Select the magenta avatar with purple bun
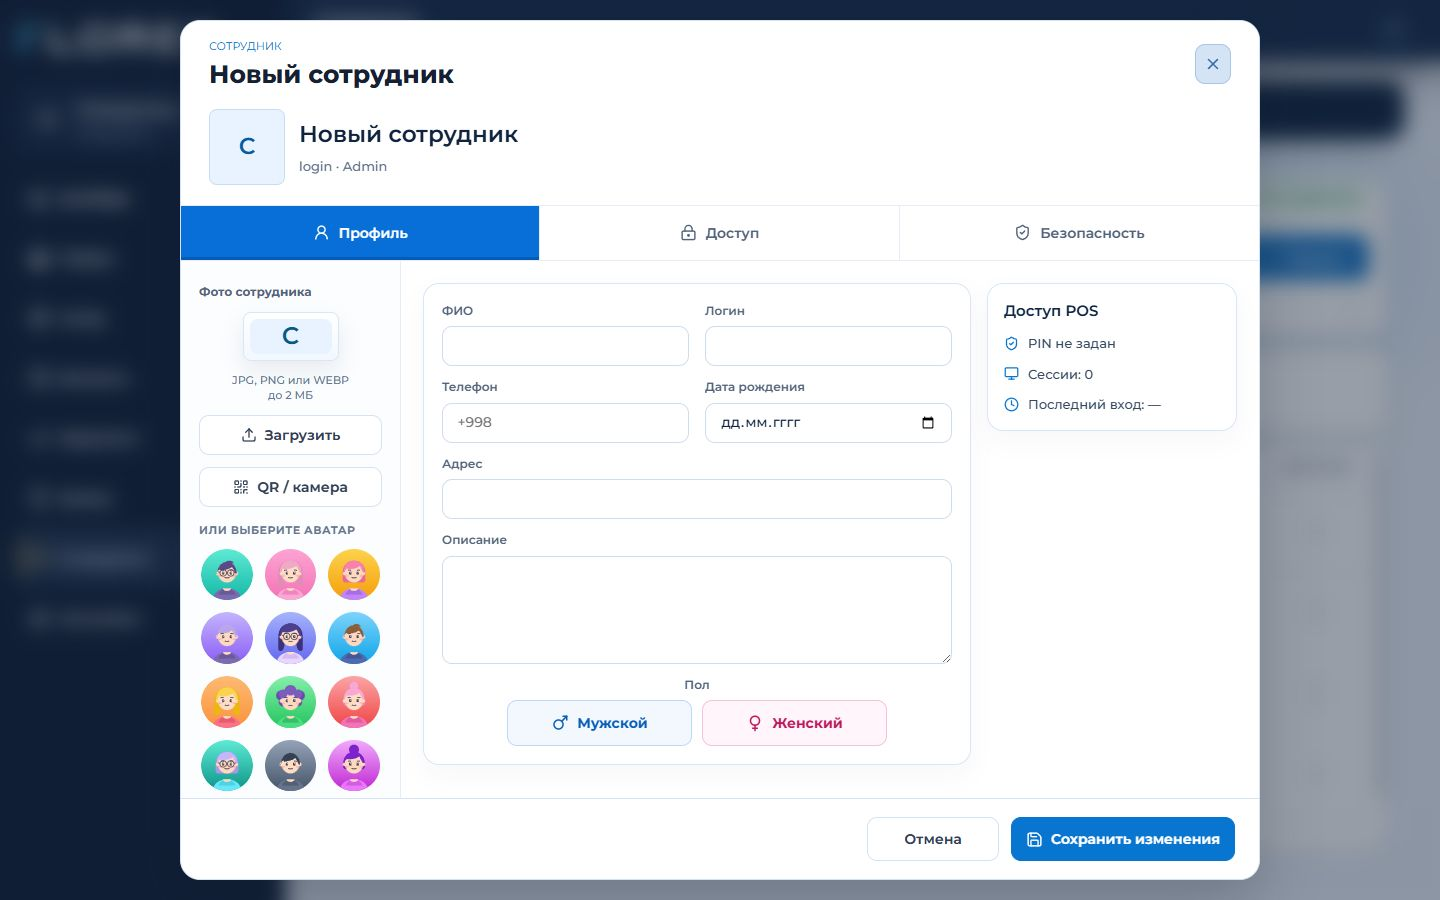 tap(354, 766)
